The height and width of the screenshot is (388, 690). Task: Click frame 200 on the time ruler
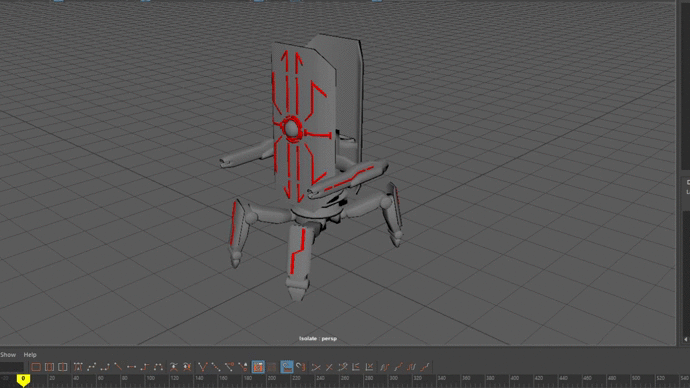click(x=272, y=378)
